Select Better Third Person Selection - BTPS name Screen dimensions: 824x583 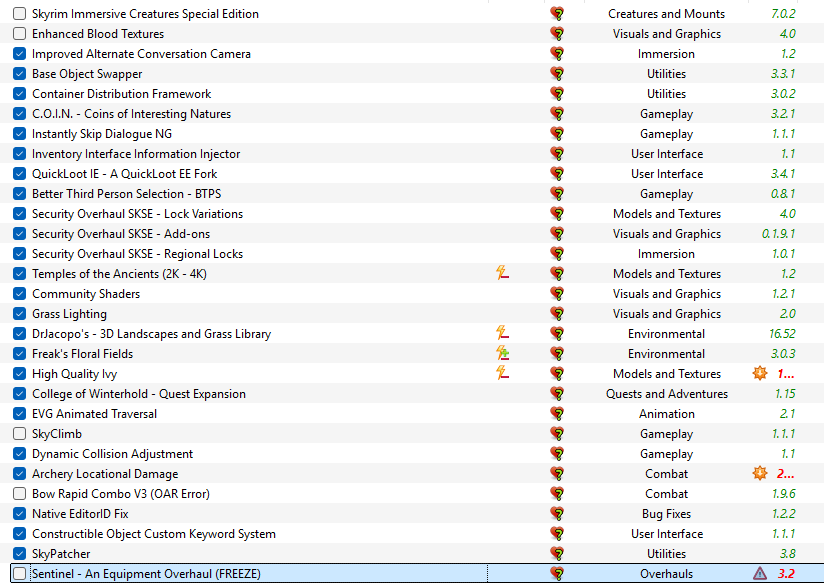click(x=127, y=194)
